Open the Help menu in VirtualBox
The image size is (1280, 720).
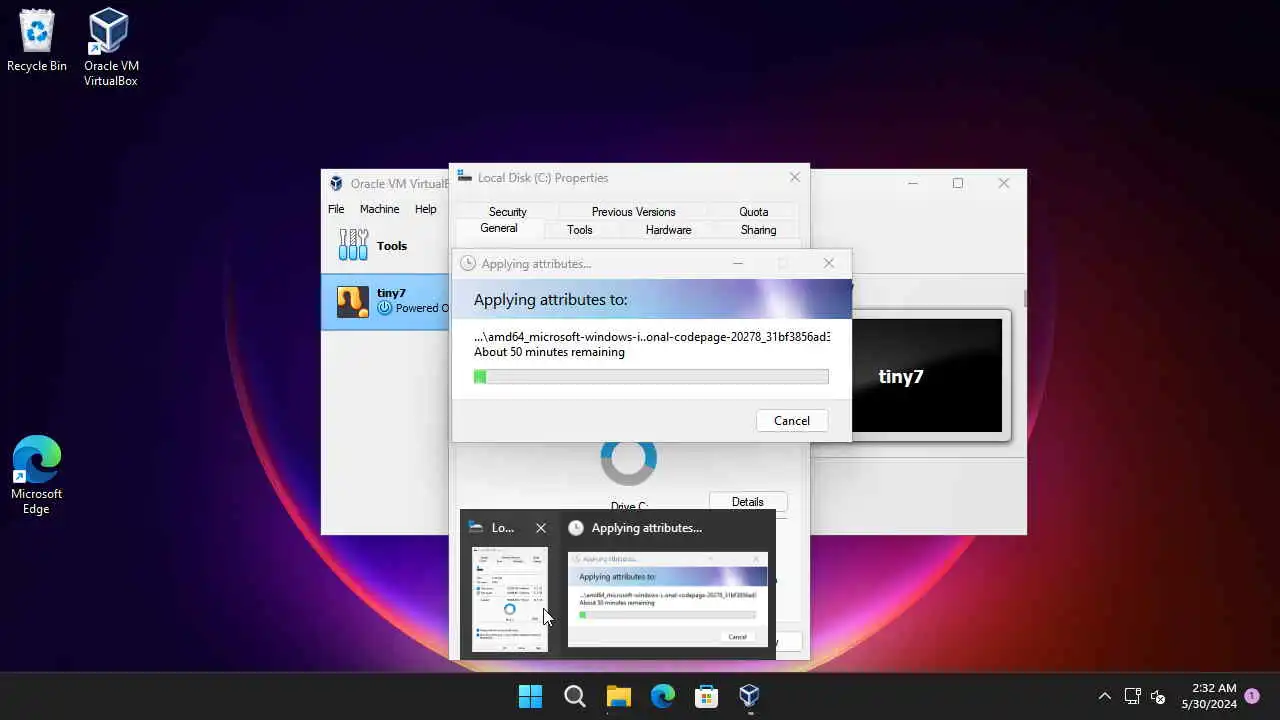[426, 209]
